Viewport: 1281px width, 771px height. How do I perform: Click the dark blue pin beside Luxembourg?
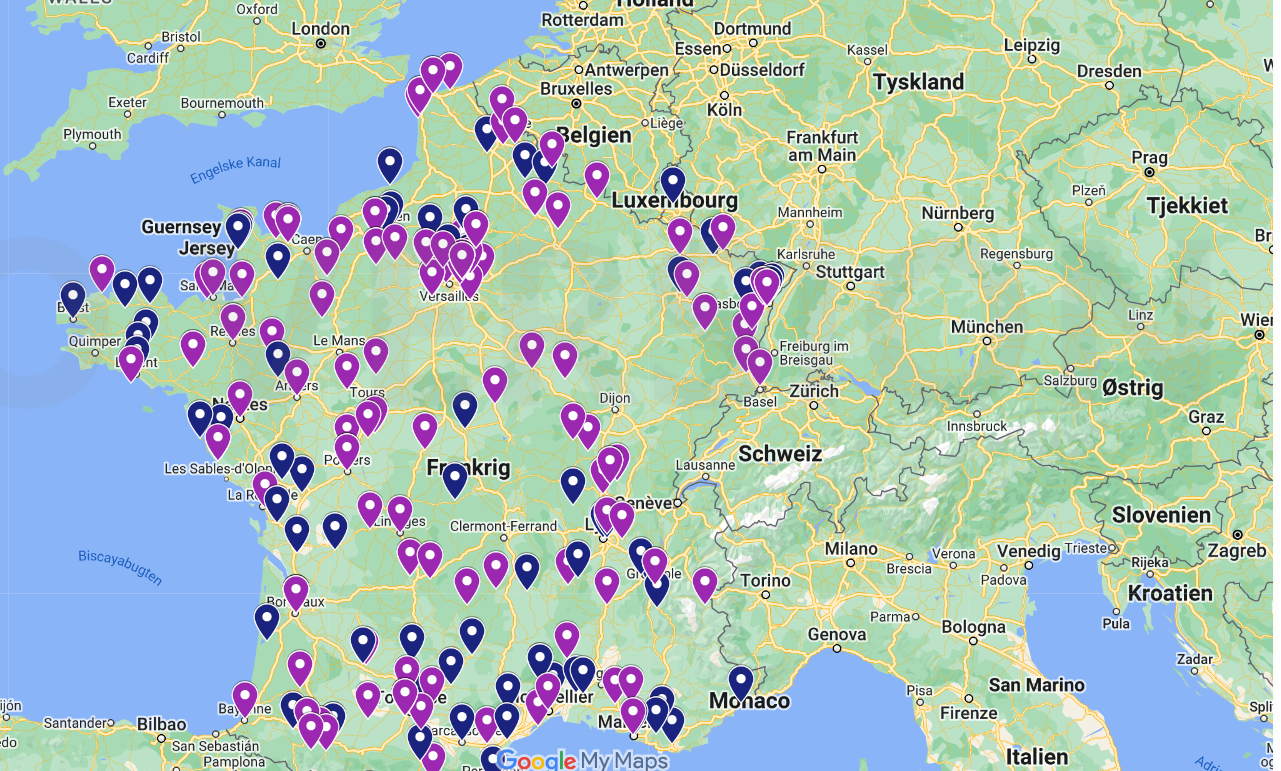[x=673, y=182]
